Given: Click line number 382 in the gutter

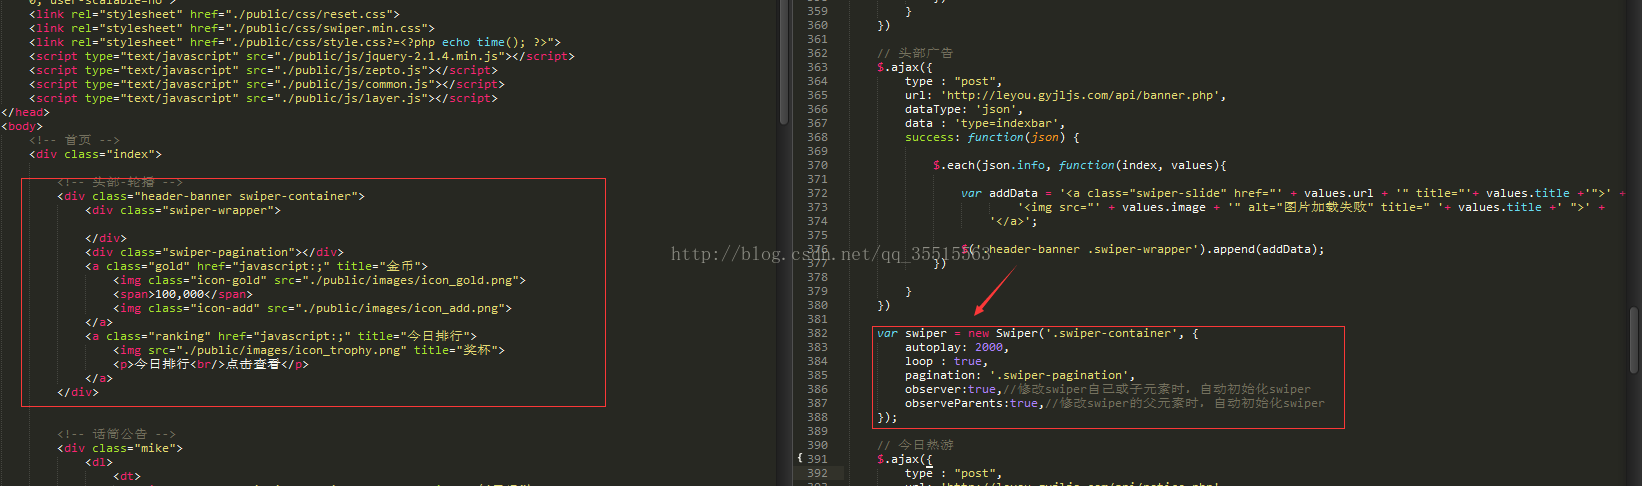Looking at the screenshot, I should [x=817, y=333].
